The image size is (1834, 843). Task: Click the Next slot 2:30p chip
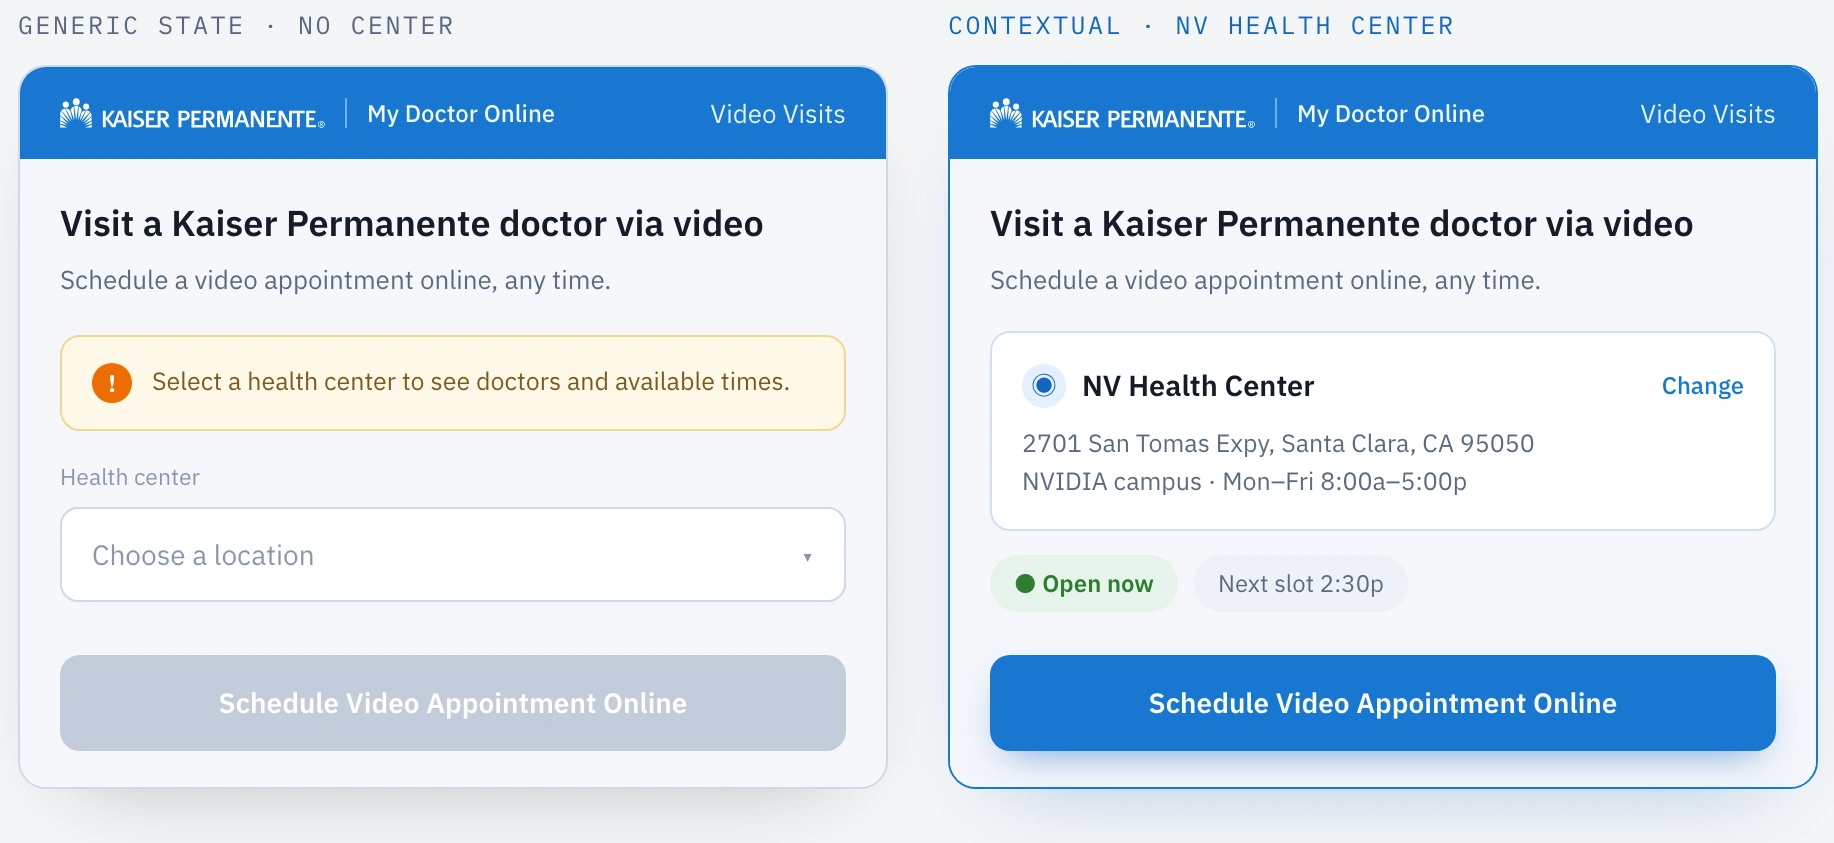pyautogui.click(x=1301, y=584)
